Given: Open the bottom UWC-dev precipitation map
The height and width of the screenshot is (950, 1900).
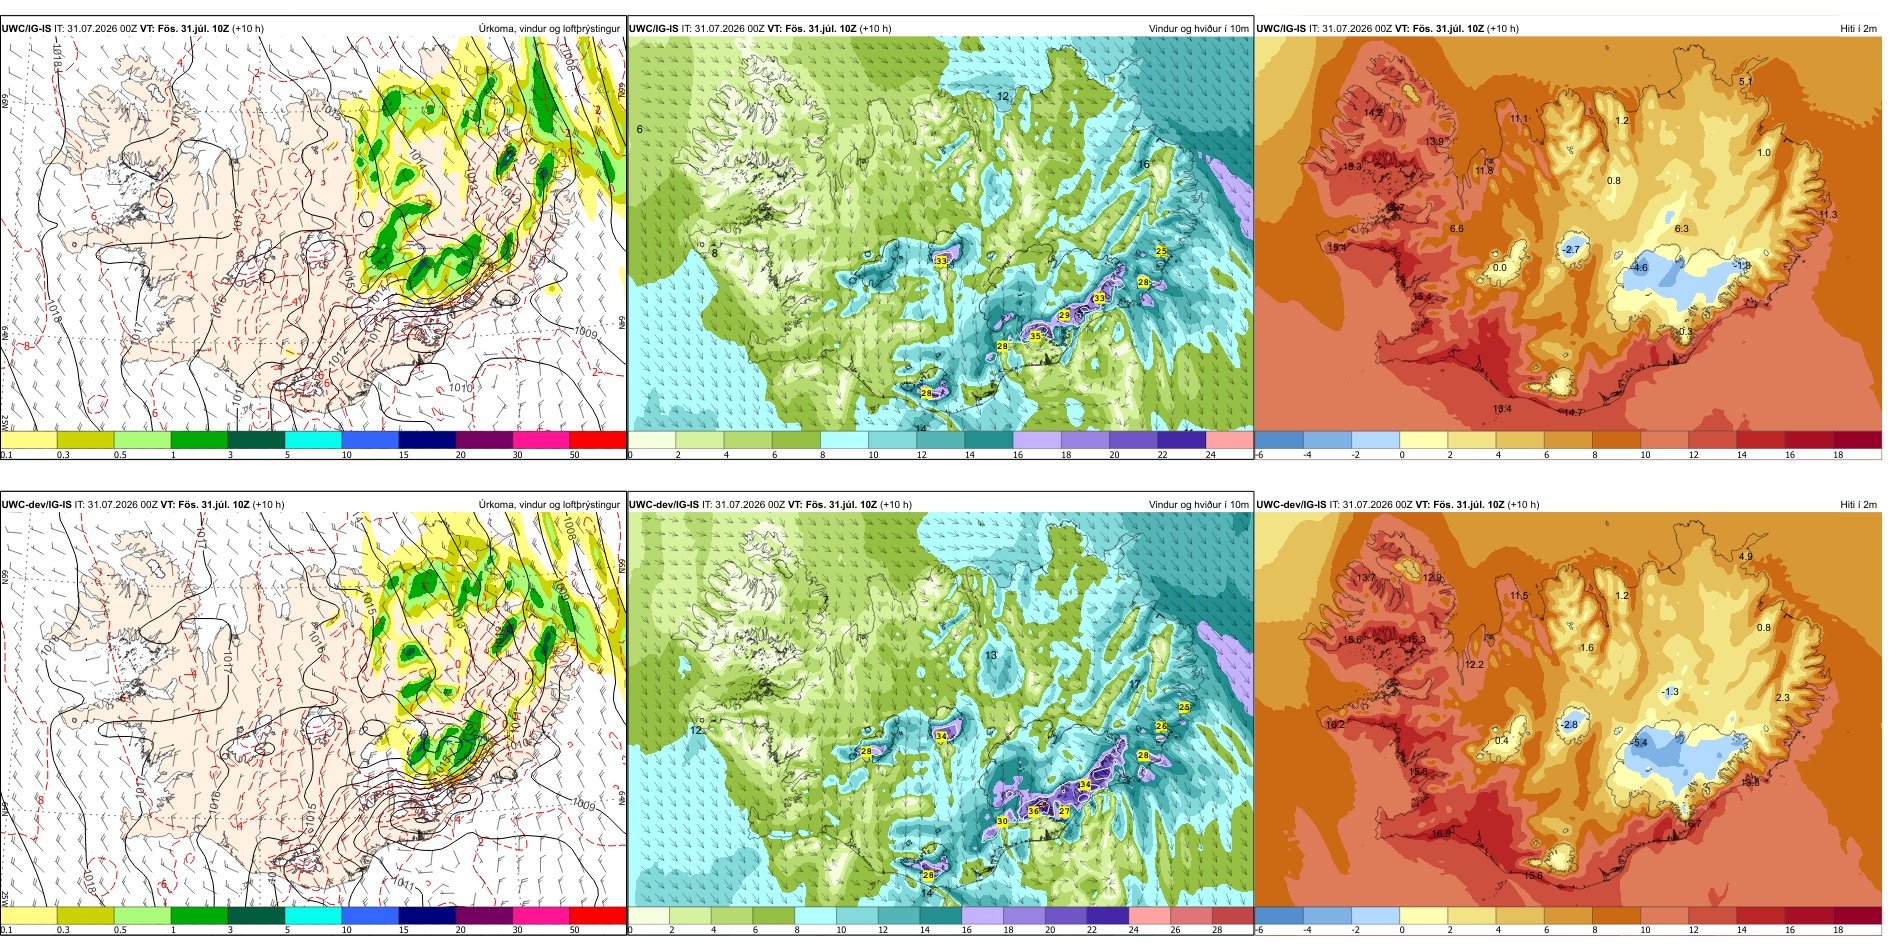Looking at the screenshot, I should point(313,710).
